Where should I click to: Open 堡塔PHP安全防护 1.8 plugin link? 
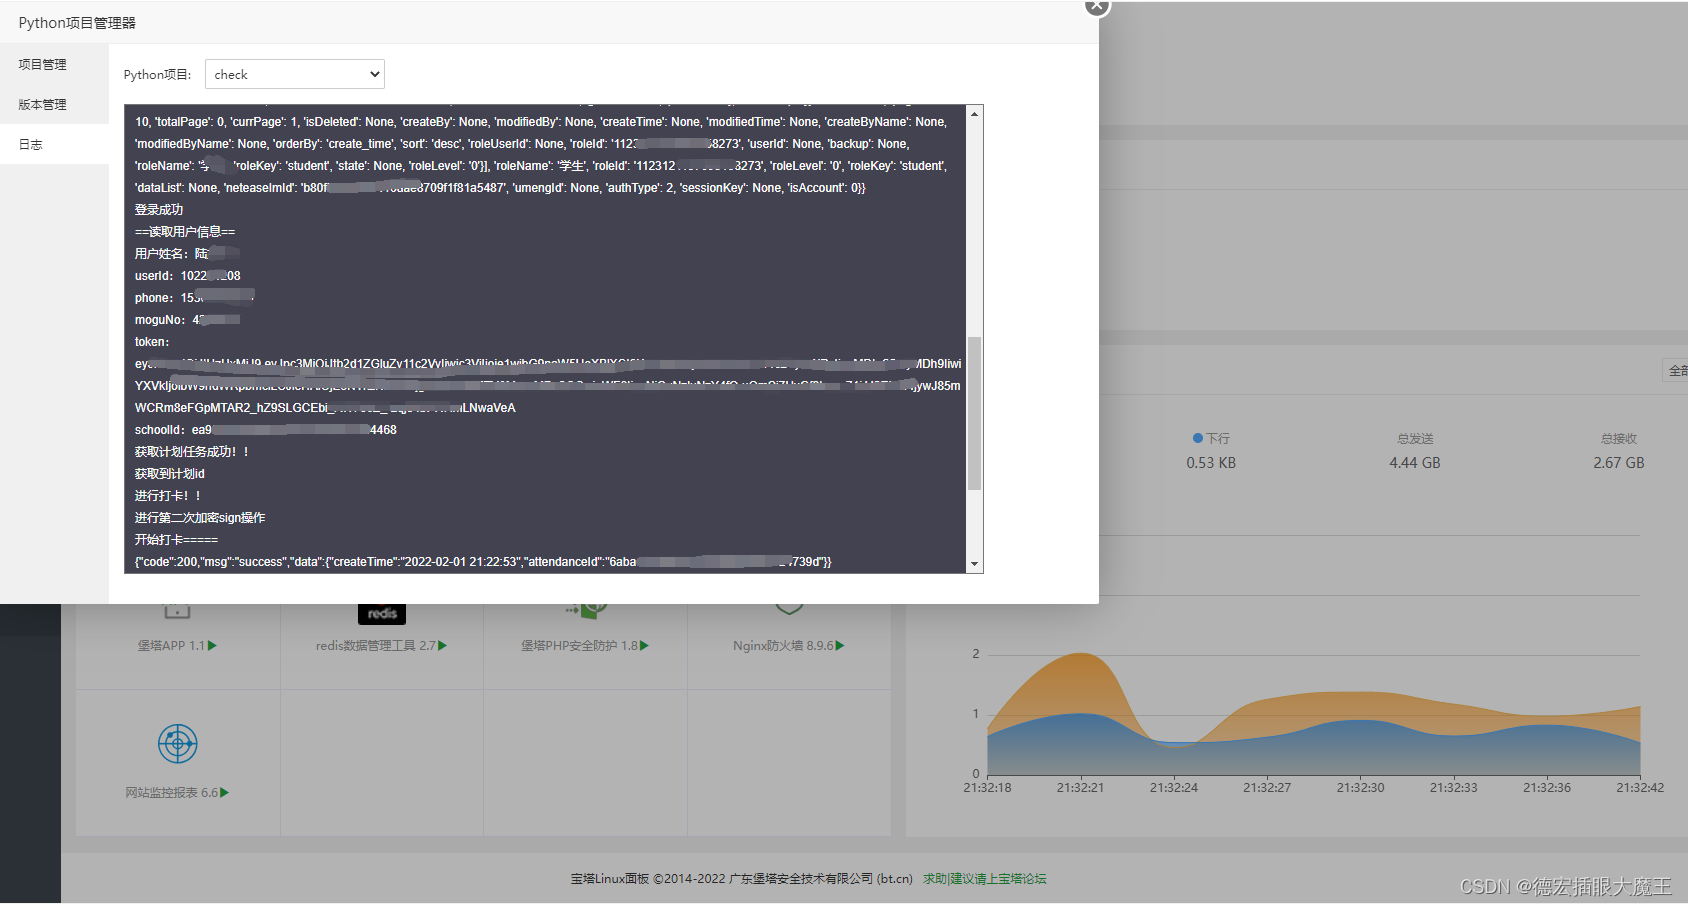click(x=579, y=645)
